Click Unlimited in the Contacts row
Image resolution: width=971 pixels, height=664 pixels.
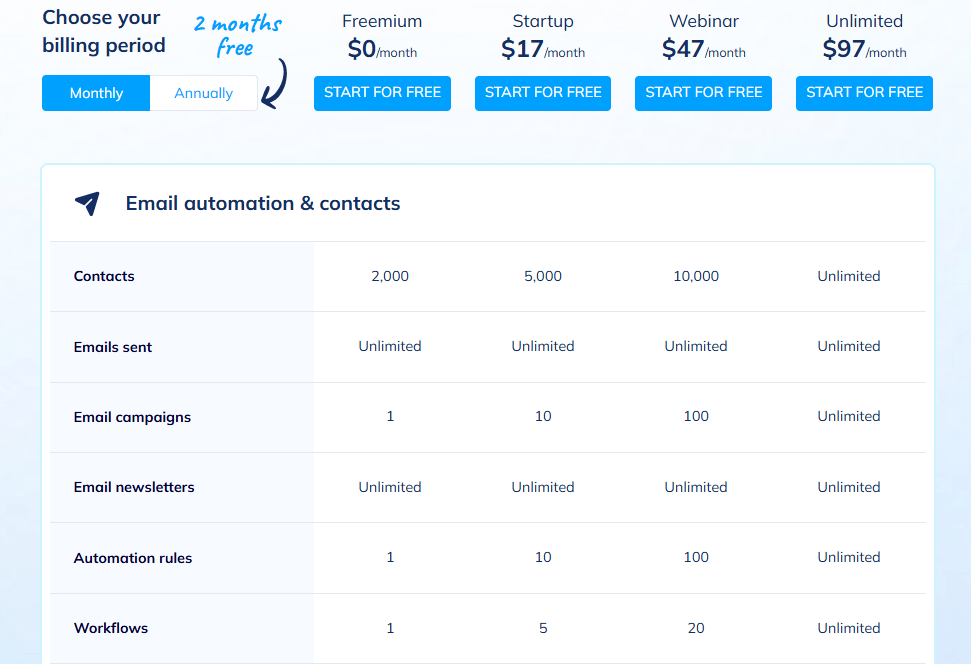[x=849, y=276]
